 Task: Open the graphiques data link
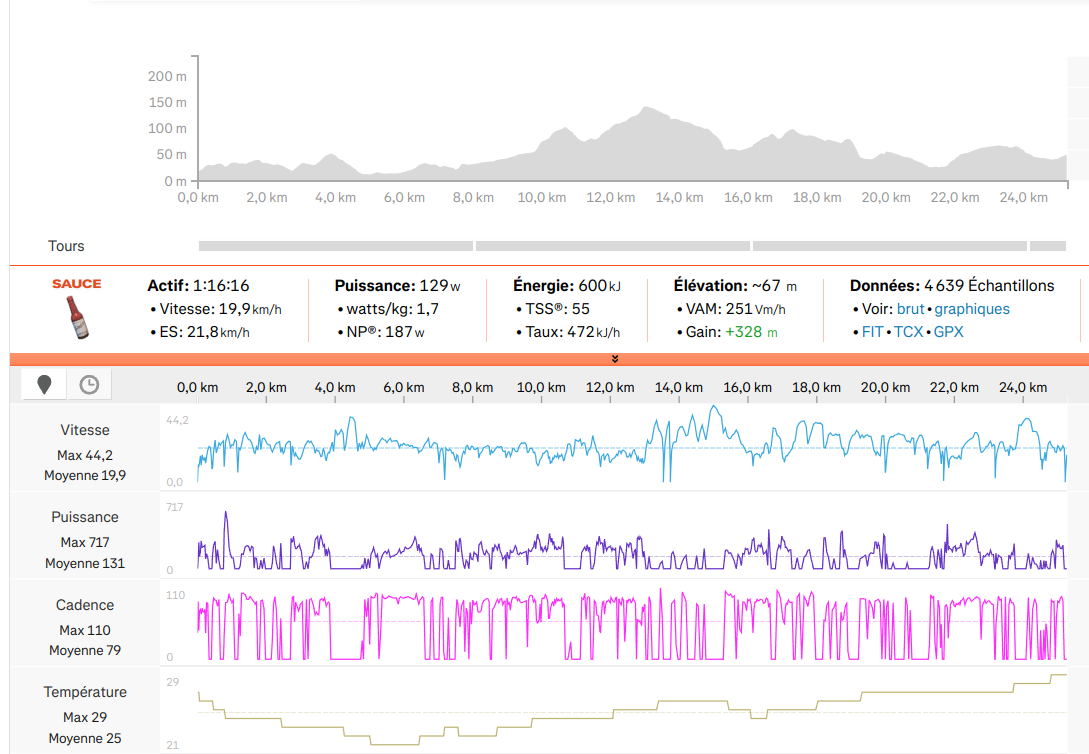[x=972, y=309]
